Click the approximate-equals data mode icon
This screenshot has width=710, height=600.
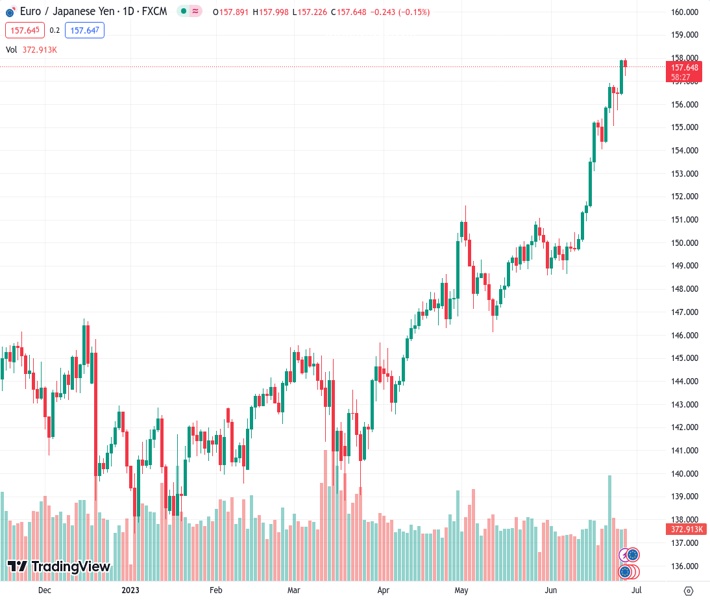tap(195, 11)
